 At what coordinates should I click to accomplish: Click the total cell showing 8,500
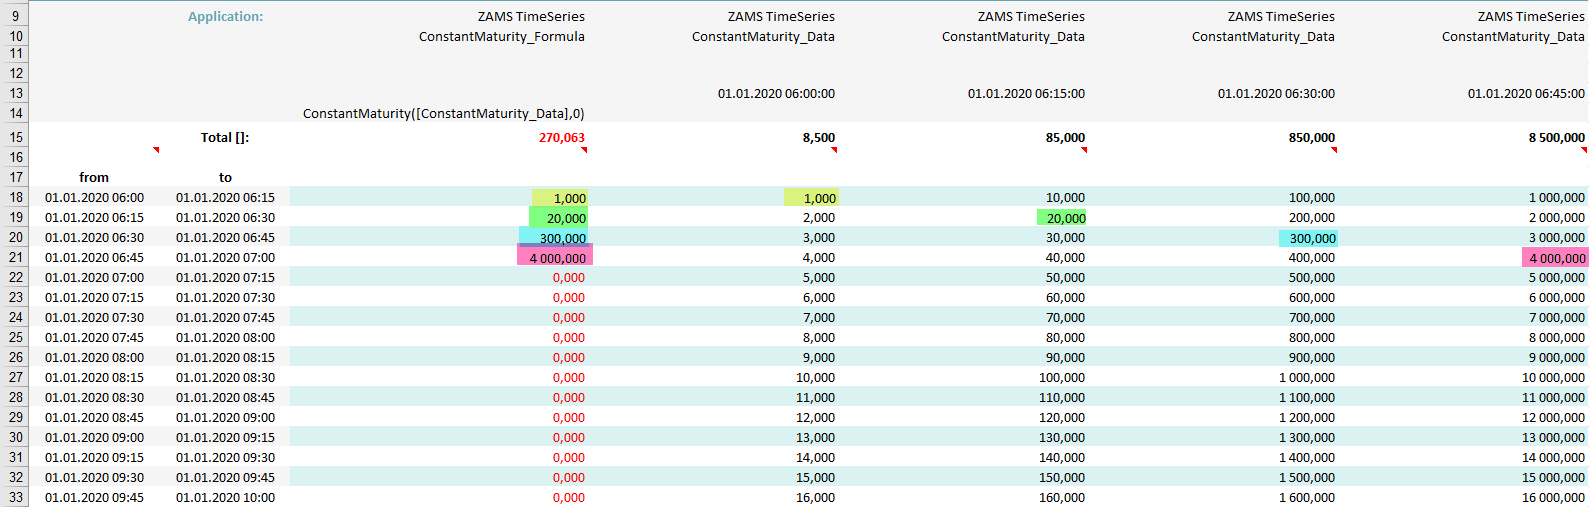pos(818,138)
